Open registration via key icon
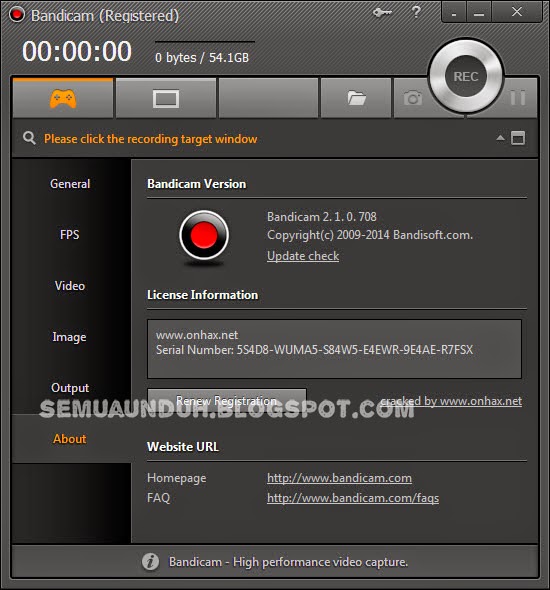550x590 pixels. [382, 13]
